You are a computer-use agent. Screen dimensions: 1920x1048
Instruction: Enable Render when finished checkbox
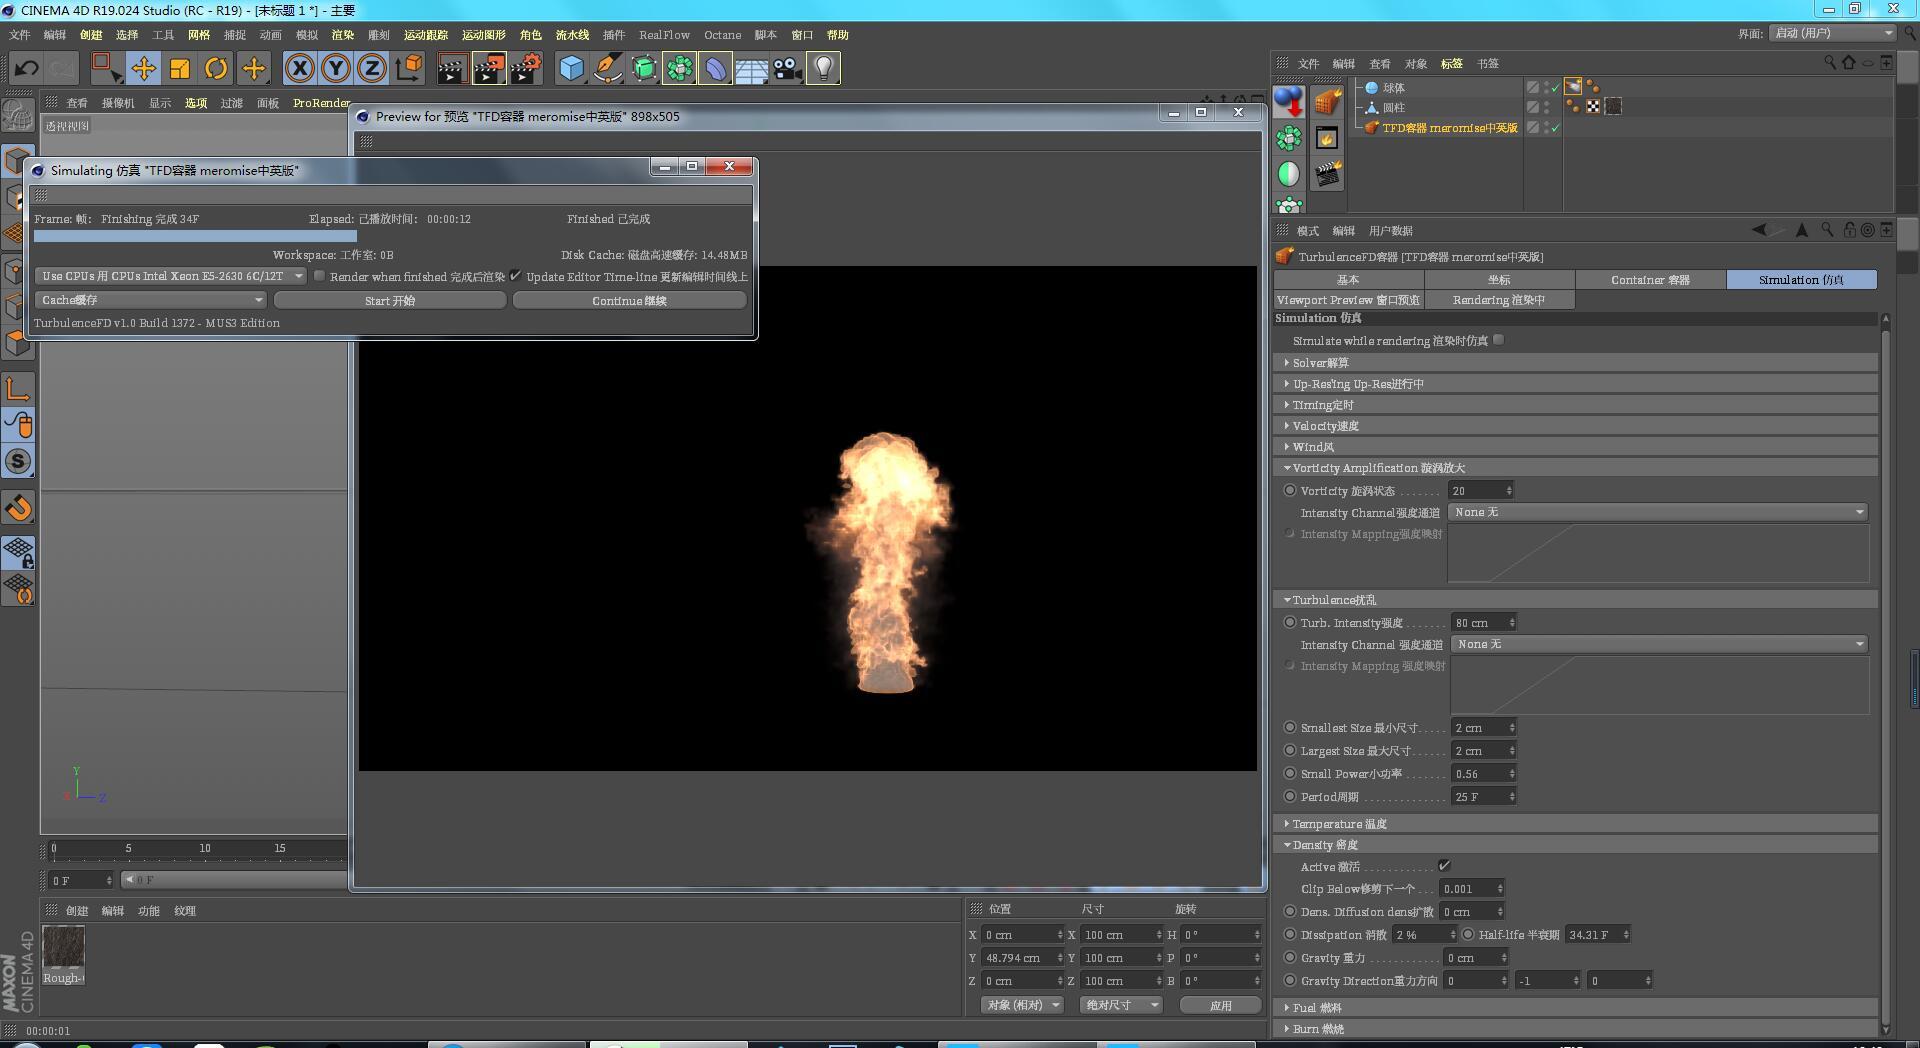click(320, 276)
